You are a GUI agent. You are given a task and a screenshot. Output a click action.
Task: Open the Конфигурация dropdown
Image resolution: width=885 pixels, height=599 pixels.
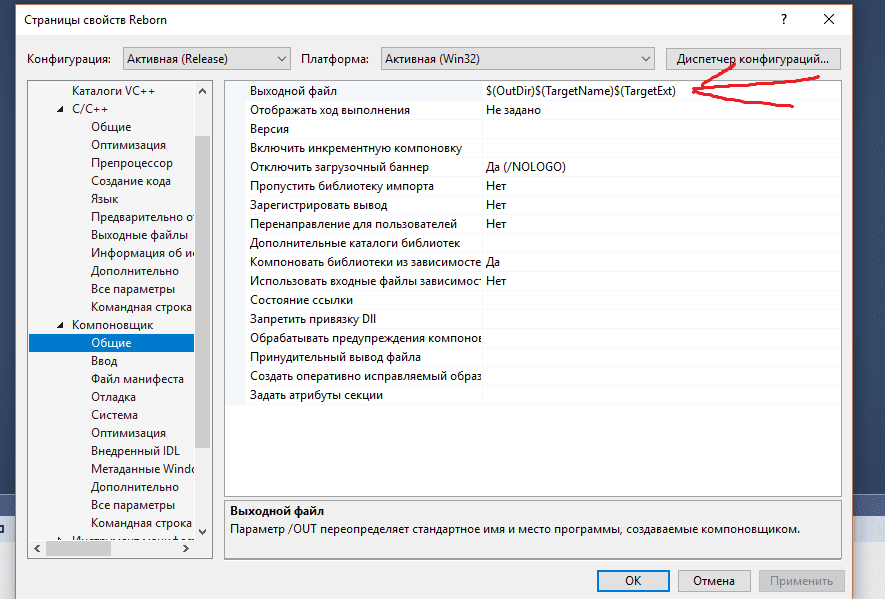(206, 59)
